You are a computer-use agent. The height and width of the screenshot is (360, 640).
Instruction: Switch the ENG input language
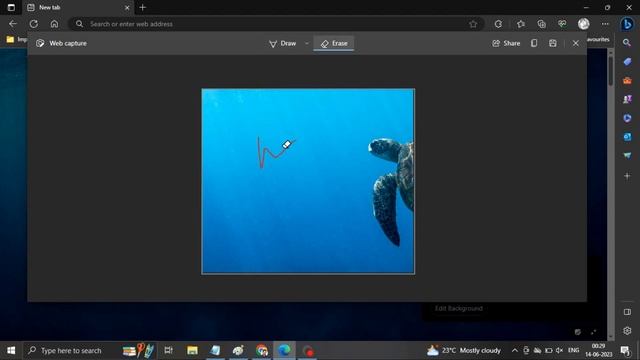click(573, 350)
